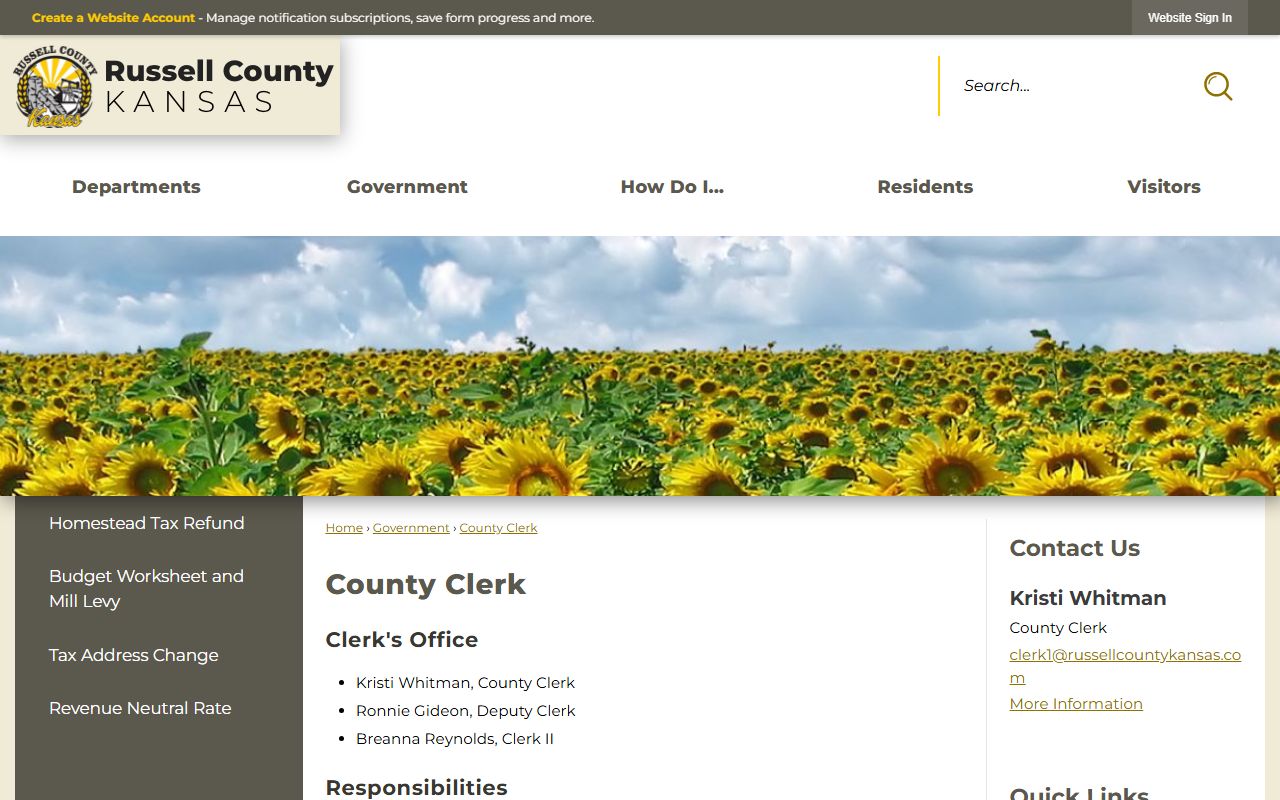Image resolution: width=1280 pixels, height=800 pixels.
Task: Click the Home breadcrumb link
Action: (344, 528)
